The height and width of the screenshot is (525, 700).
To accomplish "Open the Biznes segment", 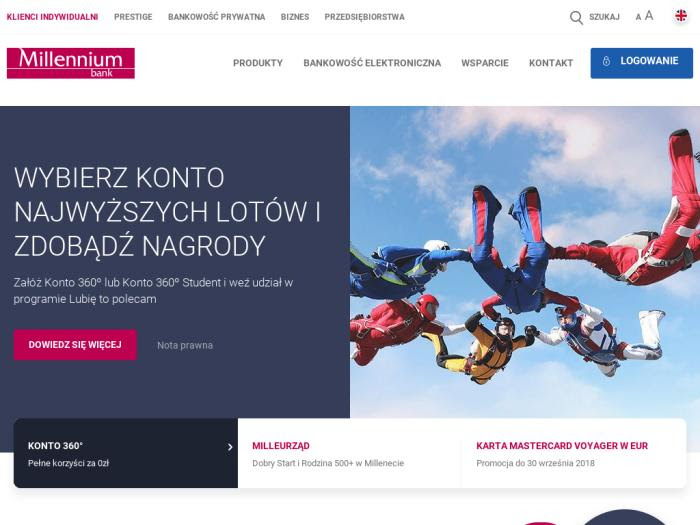I will 295,17.
